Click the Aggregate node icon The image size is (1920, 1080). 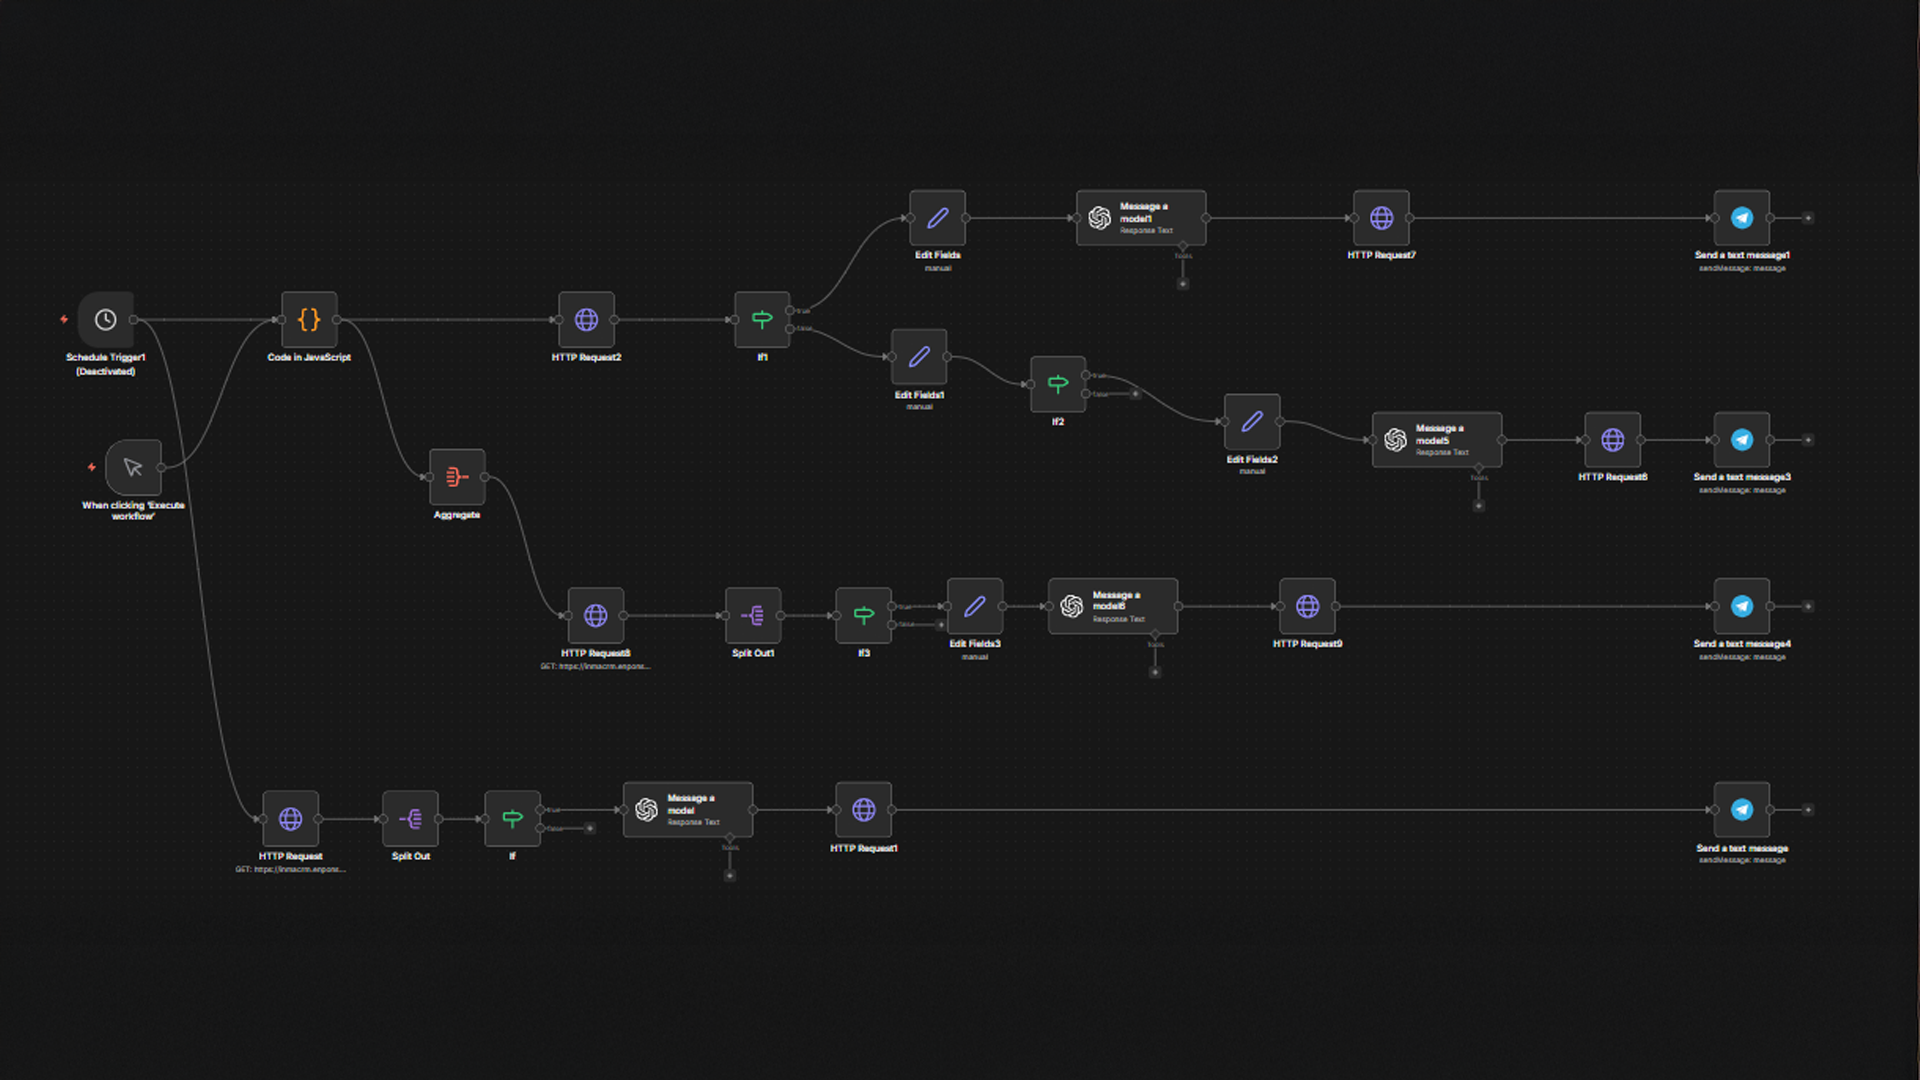click(457, 477)
